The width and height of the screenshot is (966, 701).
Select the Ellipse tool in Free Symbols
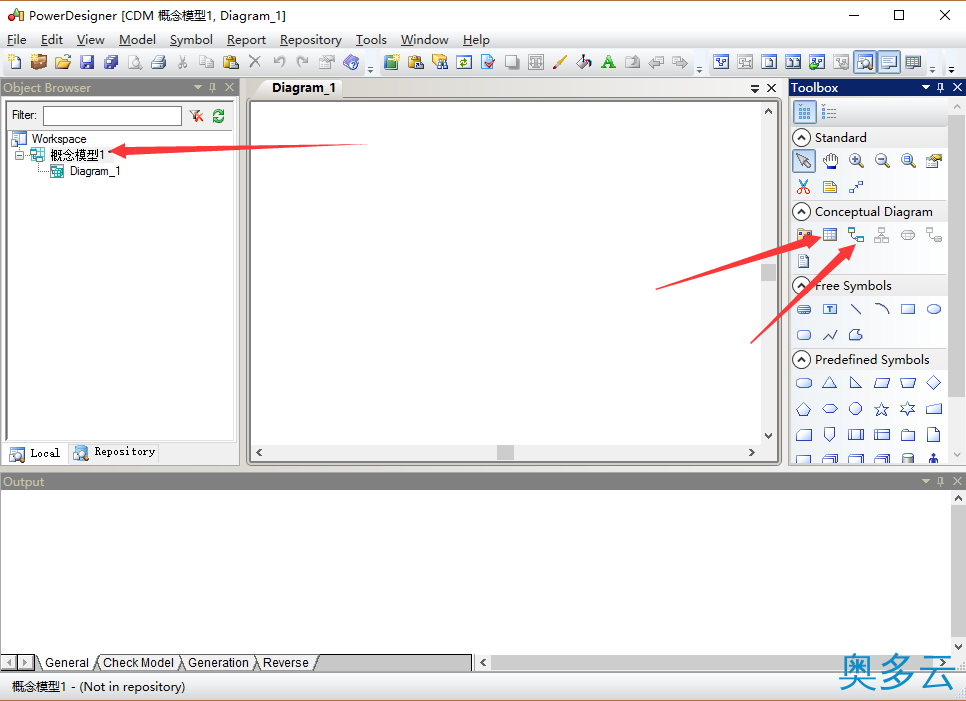pyautogui.click(x=934, y=309)
